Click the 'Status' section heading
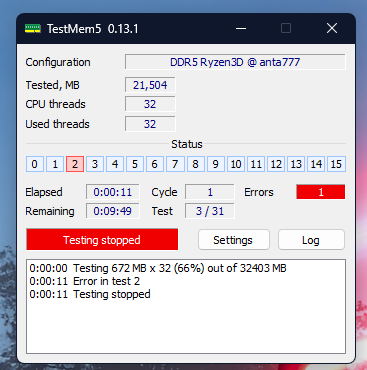This screenshot has width=367, height=370. tap(187, 144)
